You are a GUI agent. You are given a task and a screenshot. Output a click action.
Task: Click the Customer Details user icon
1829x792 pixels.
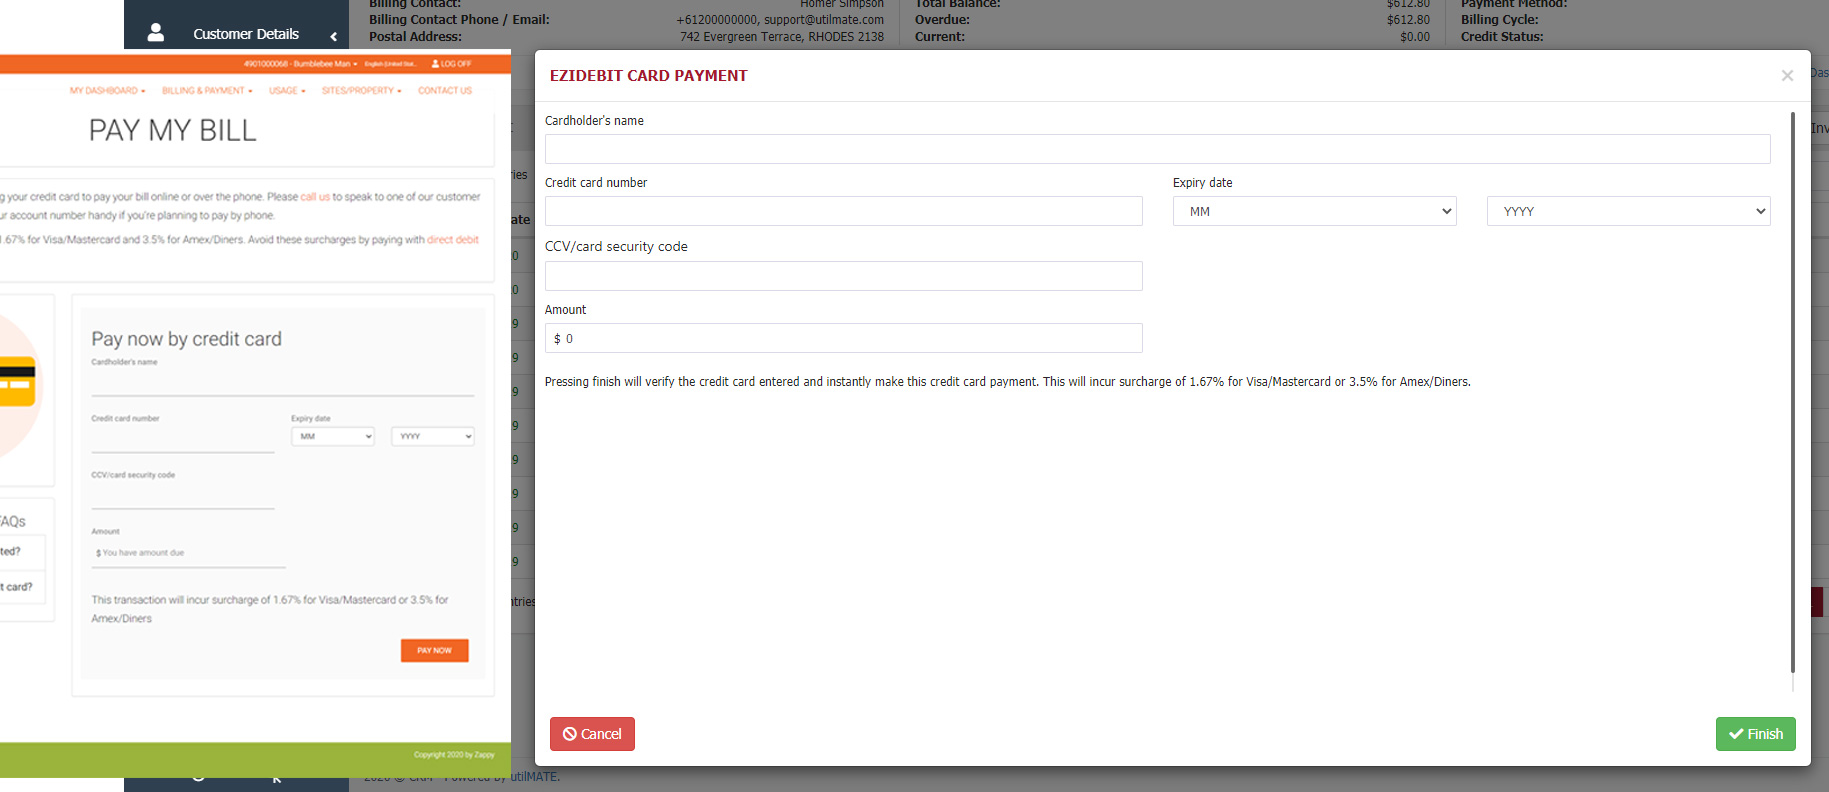click(x=156, y=33)
